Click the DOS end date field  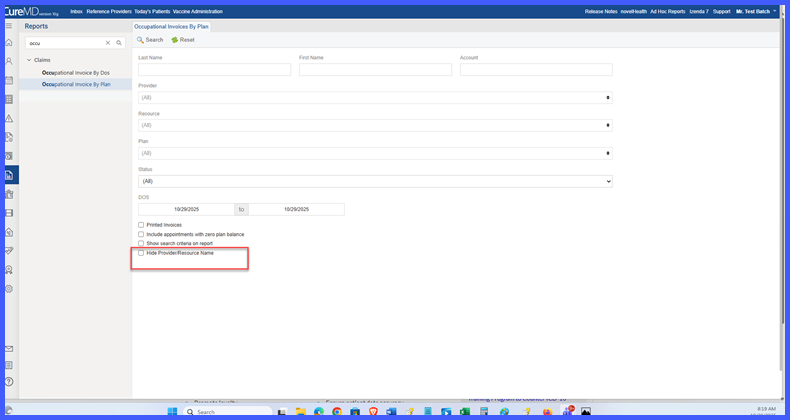coord(297,209)
